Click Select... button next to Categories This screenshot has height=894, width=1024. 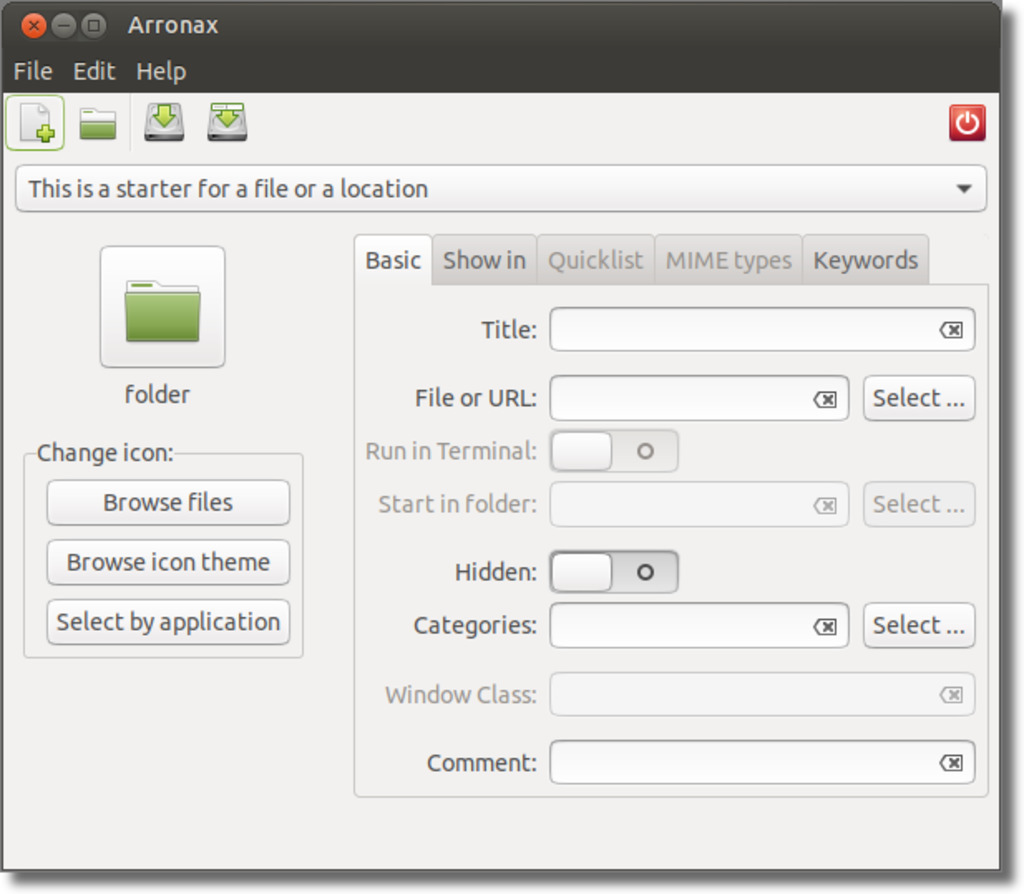[918, 625]
